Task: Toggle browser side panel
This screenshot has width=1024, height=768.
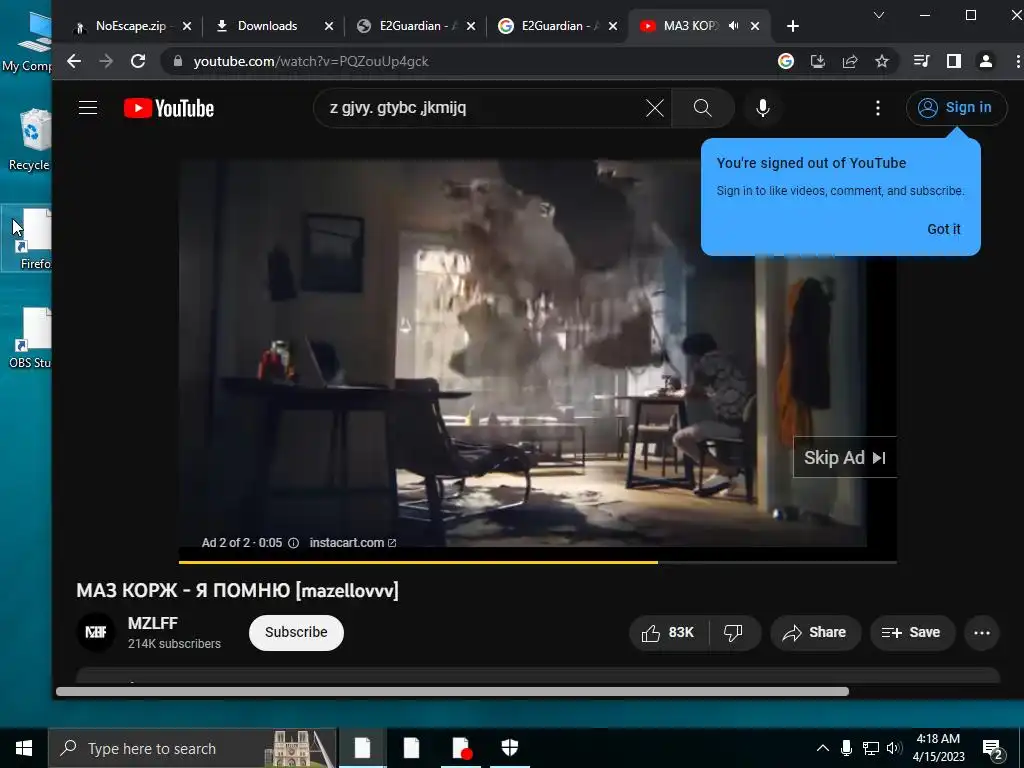Action: tap(953, 61)
